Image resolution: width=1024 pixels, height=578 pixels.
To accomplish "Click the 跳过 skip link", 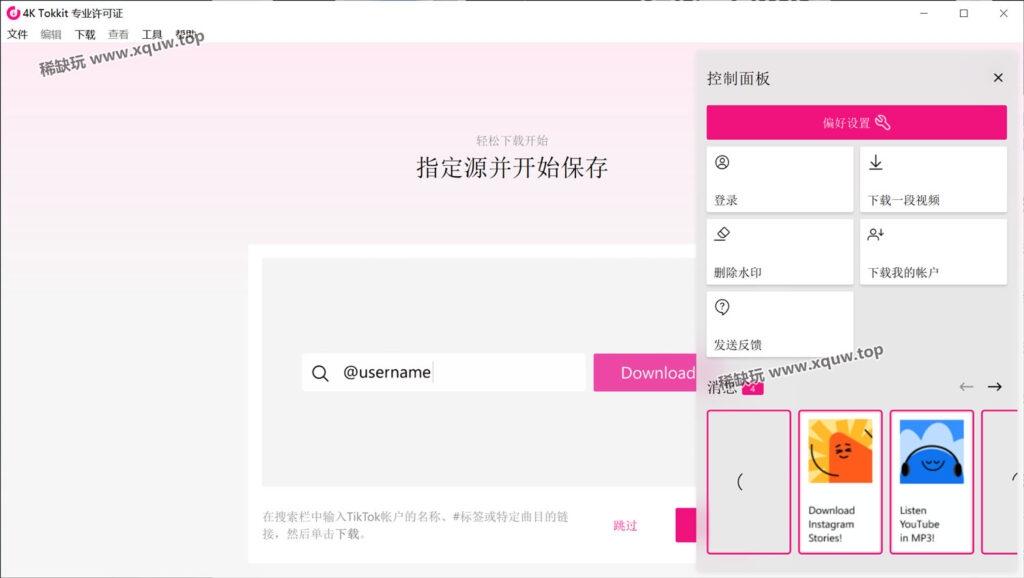I will click(625, 526).
